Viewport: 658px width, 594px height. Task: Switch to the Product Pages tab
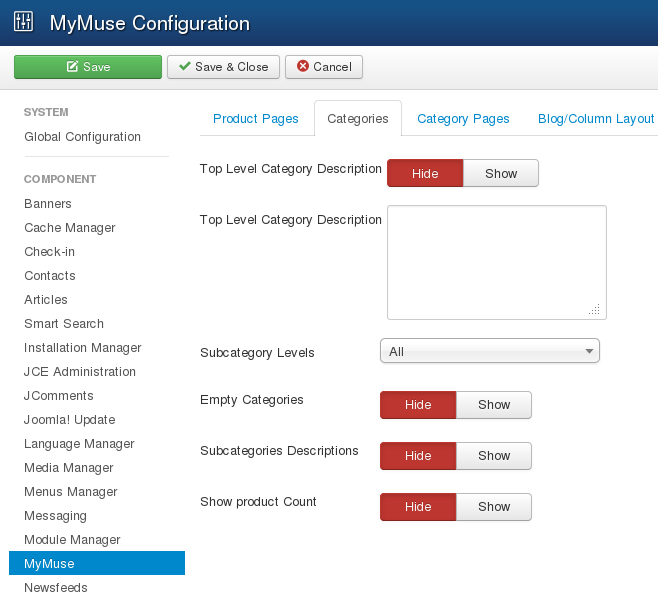255,118
